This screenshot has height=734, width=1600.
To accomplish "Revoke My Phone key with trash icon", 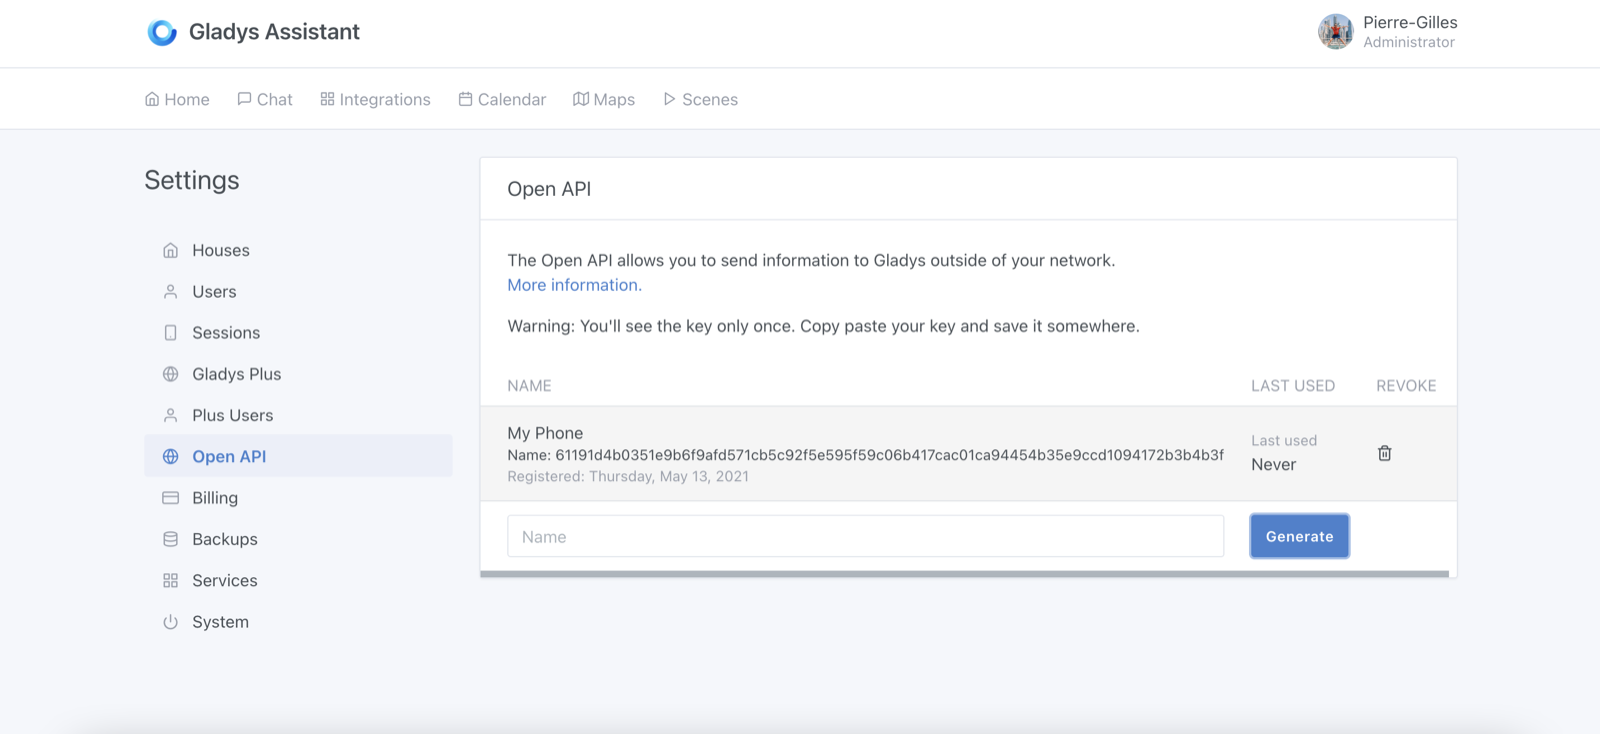I will (1385, 453).
